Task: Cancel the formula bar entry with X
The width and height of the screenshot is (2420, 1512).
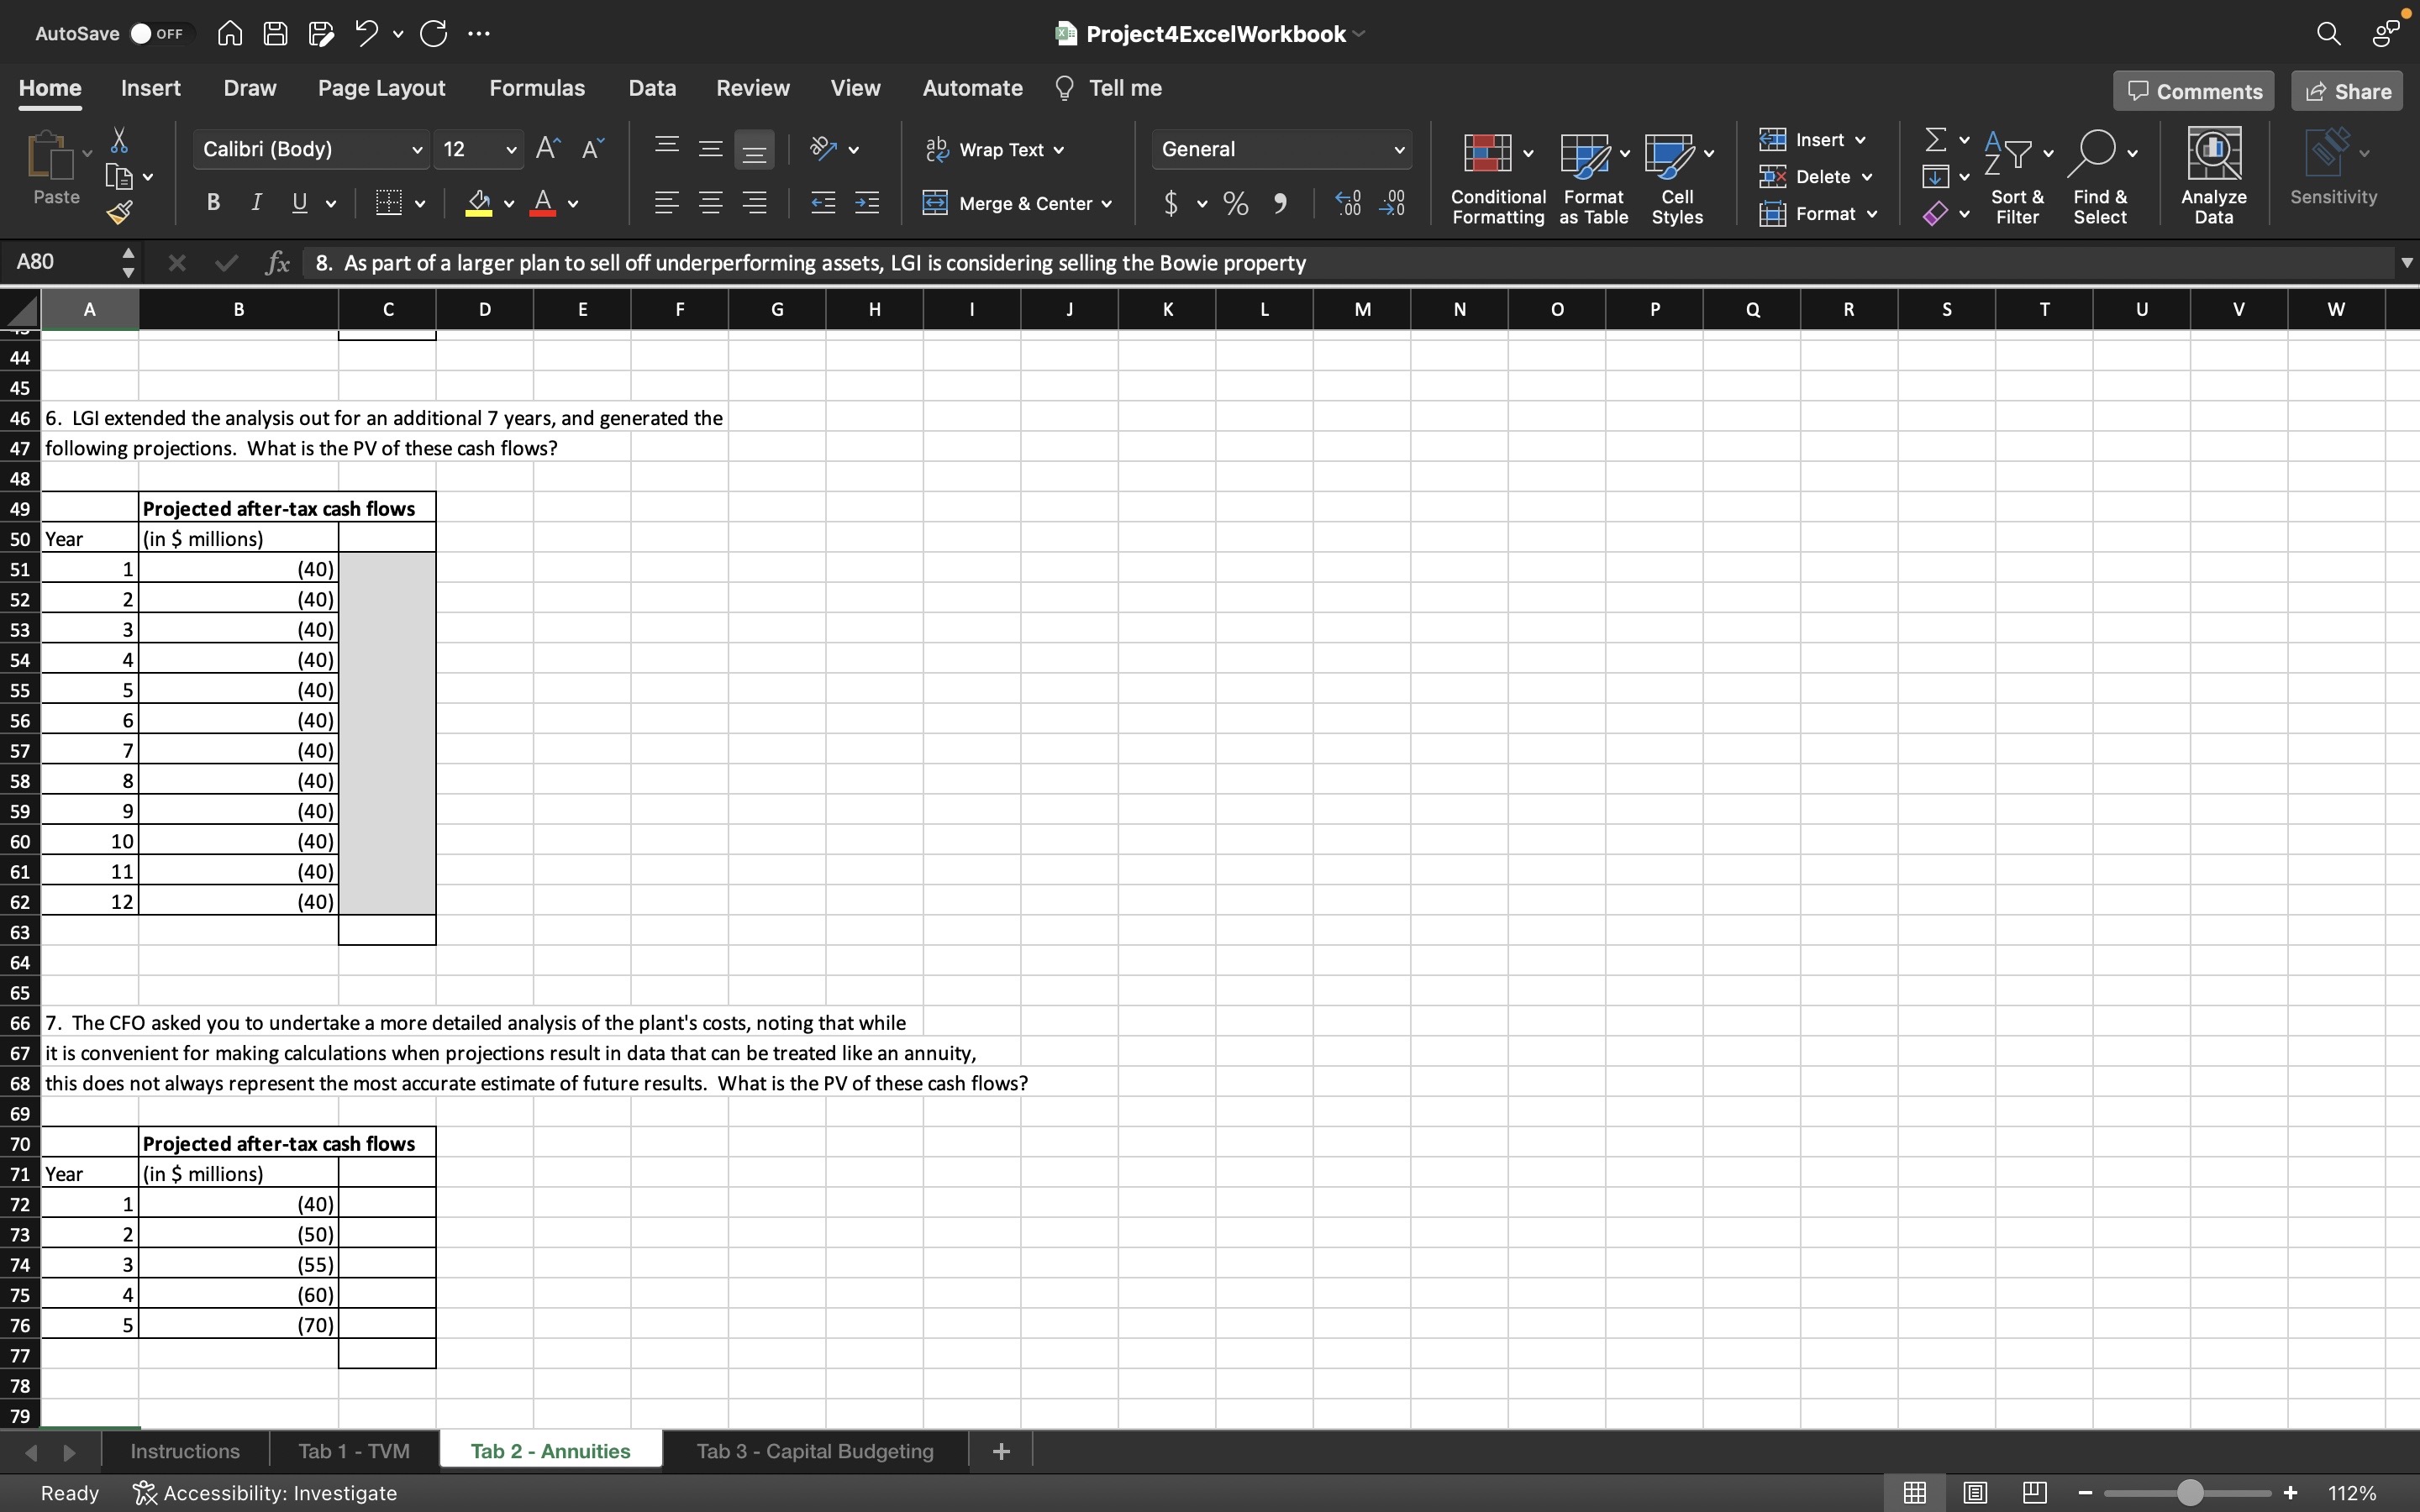Action: [x=177, y=262]
